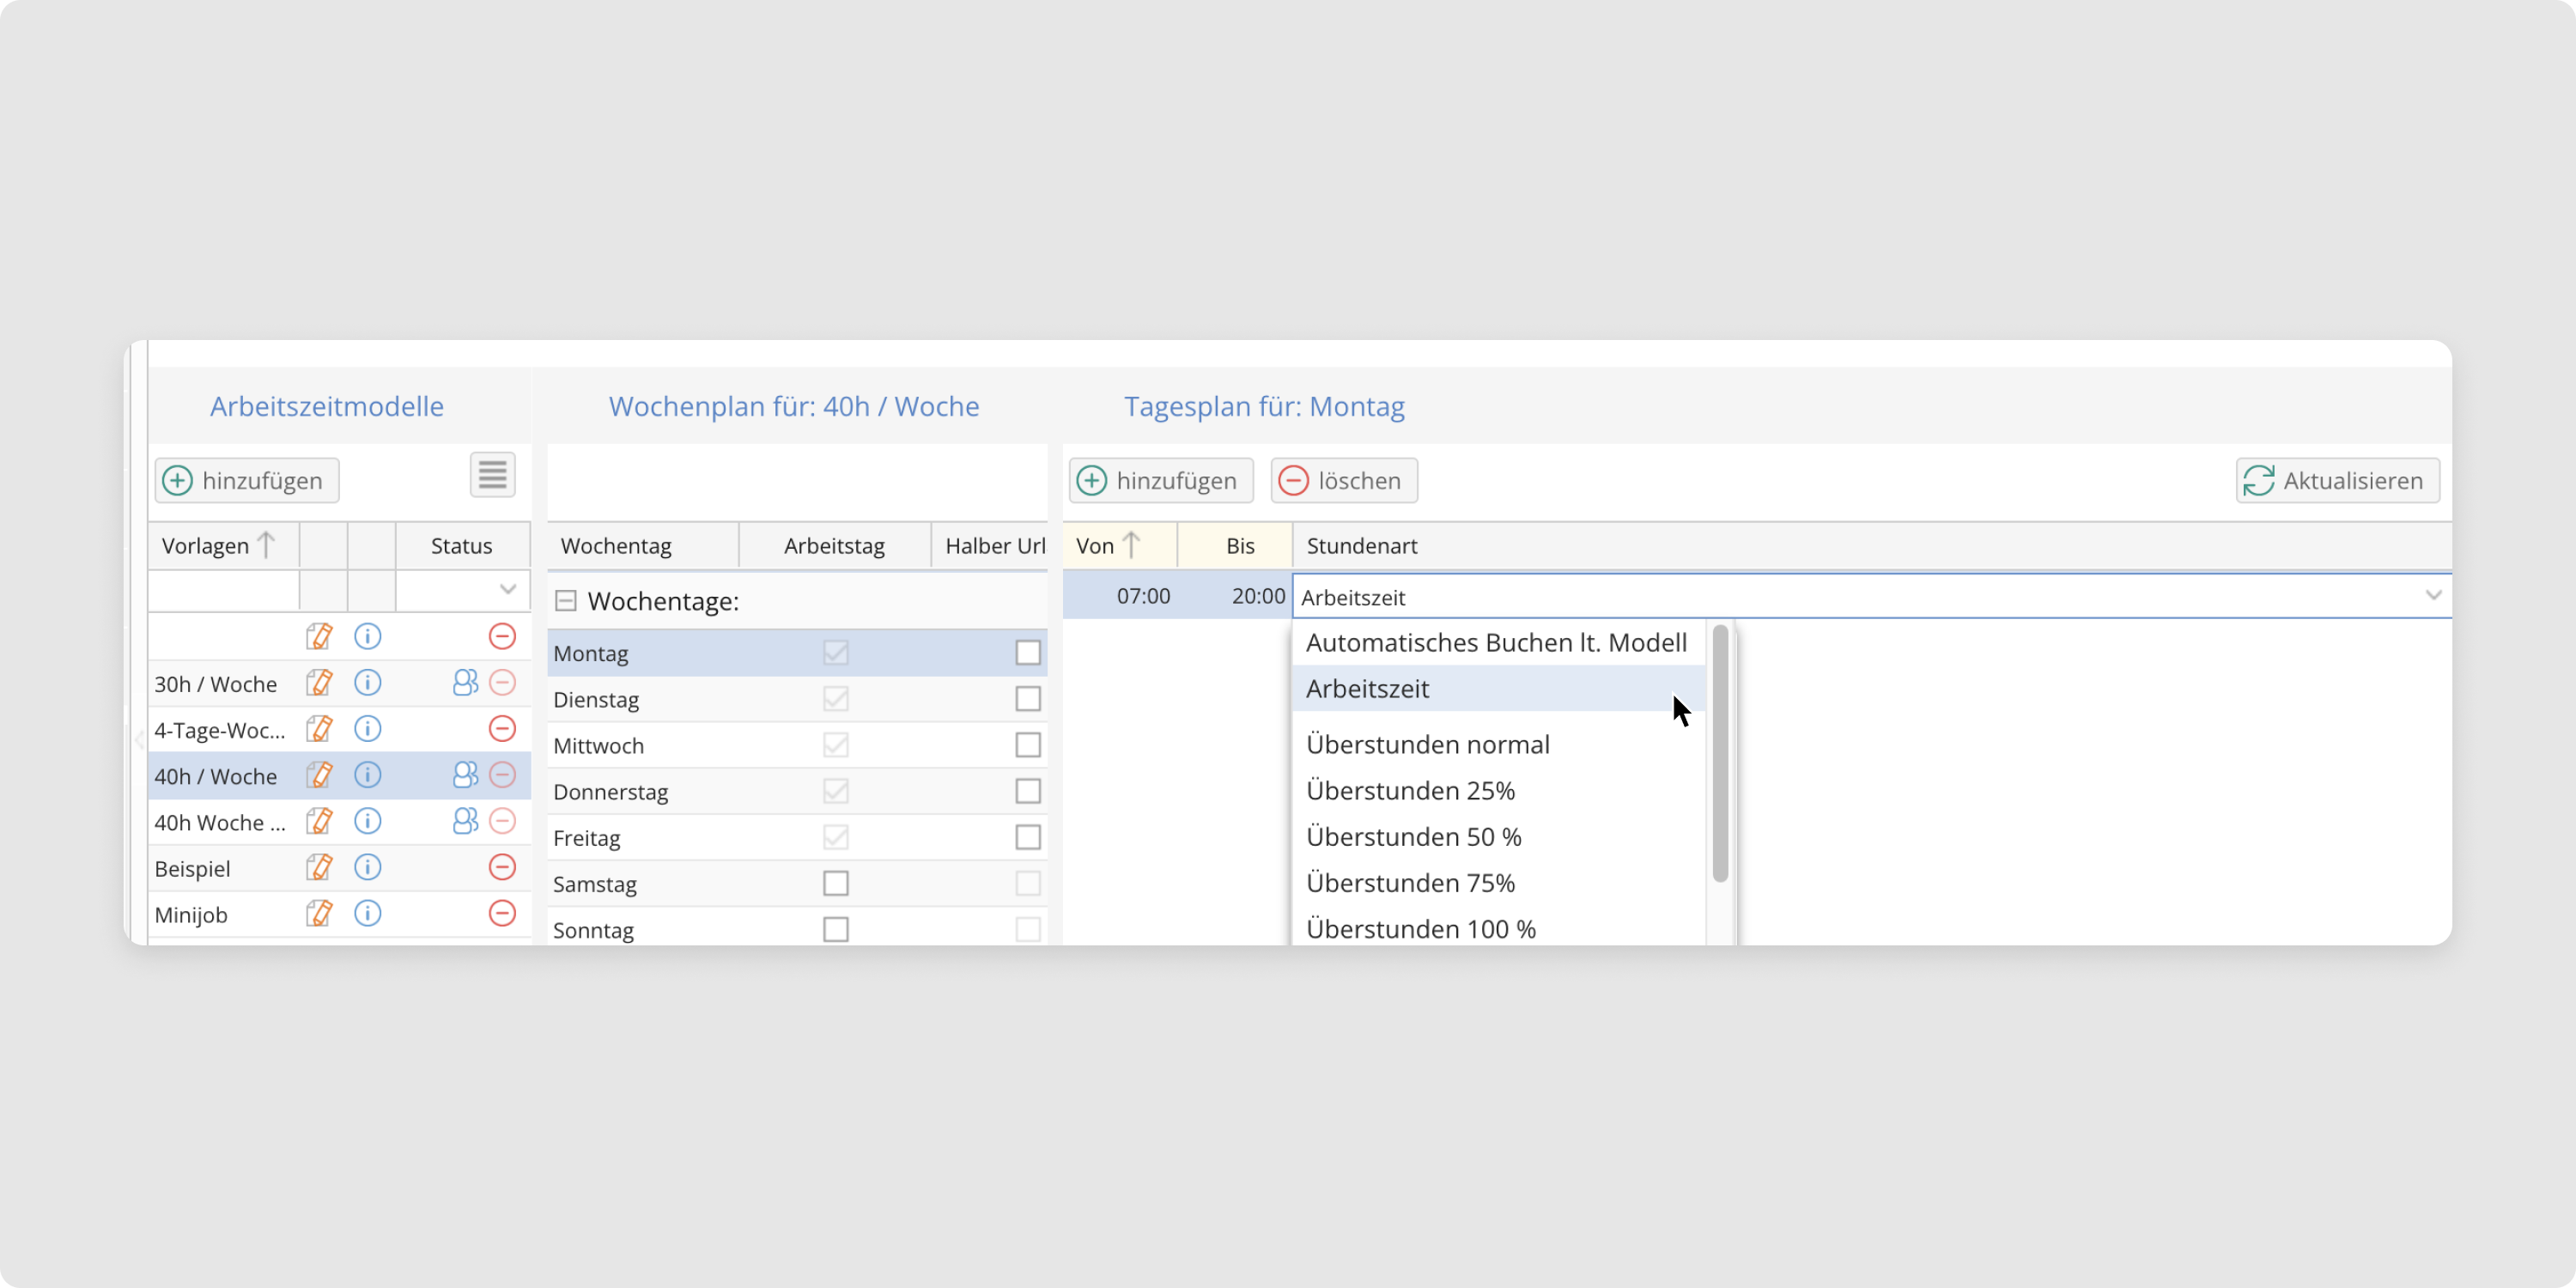Choose Automatisches Buchen lt. Modell option
This screenshot has width=2576, height=1288.
(x=1495, y=643)
